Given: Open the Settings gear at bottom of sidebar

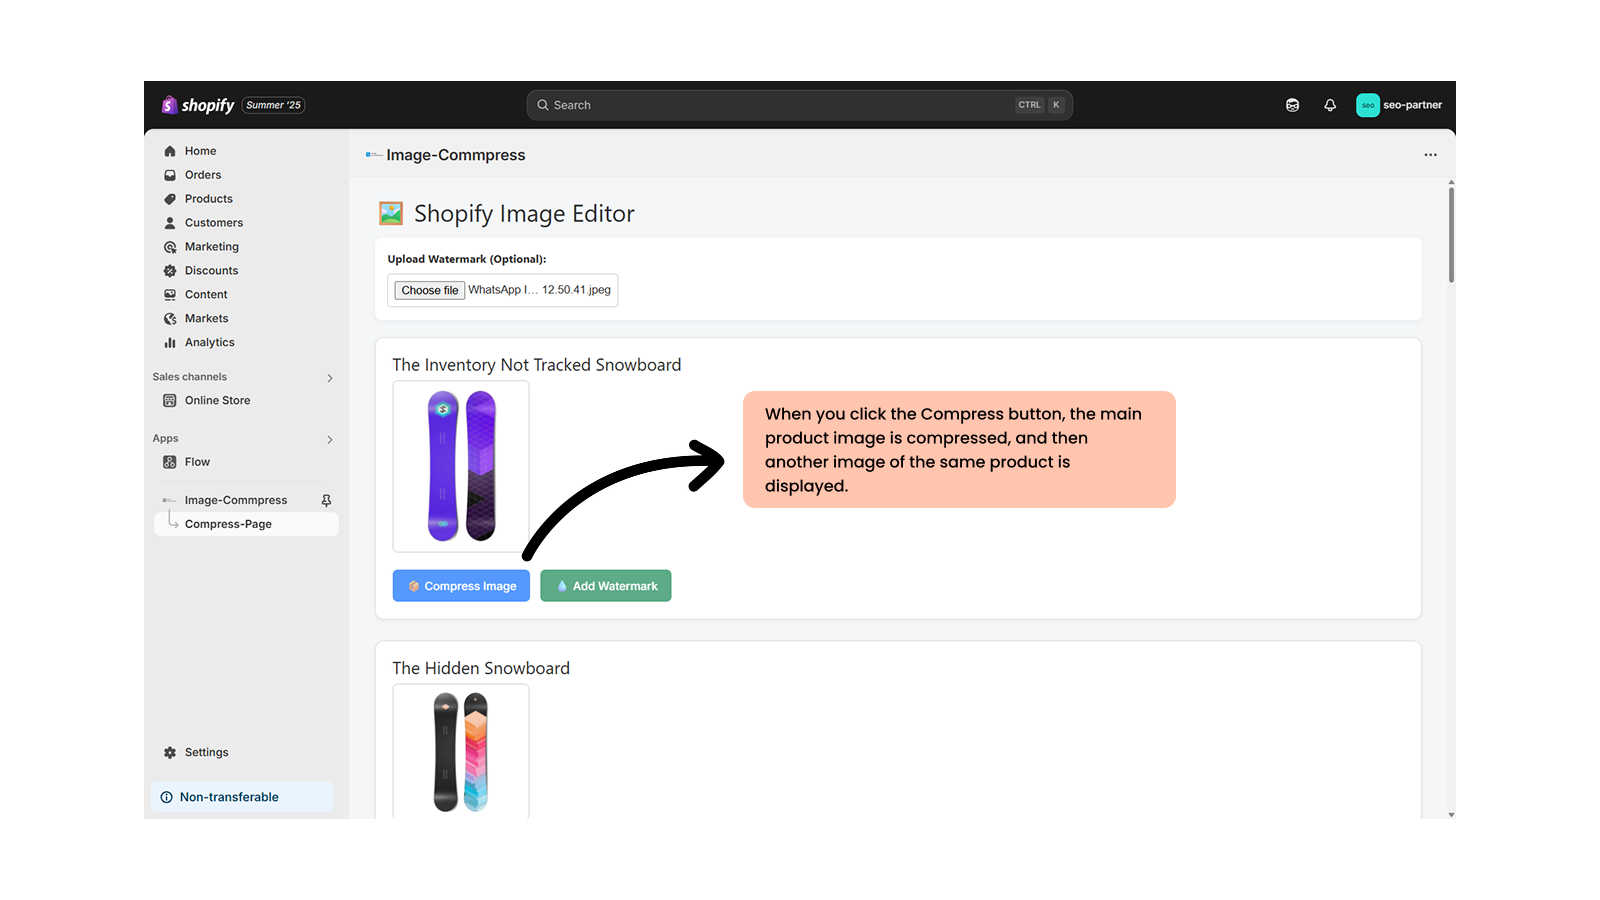Looking at the screenshot, I should pyautogui.click(x=169, y=752).
